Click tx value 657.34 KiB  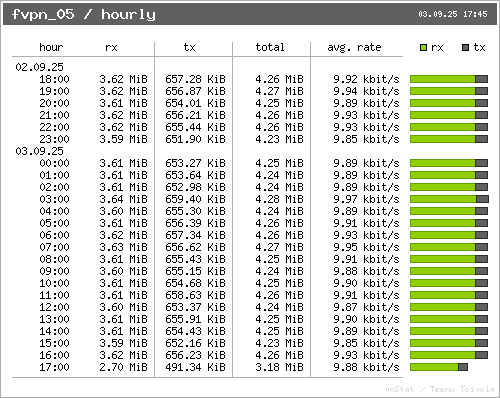[x=195, y=235]
